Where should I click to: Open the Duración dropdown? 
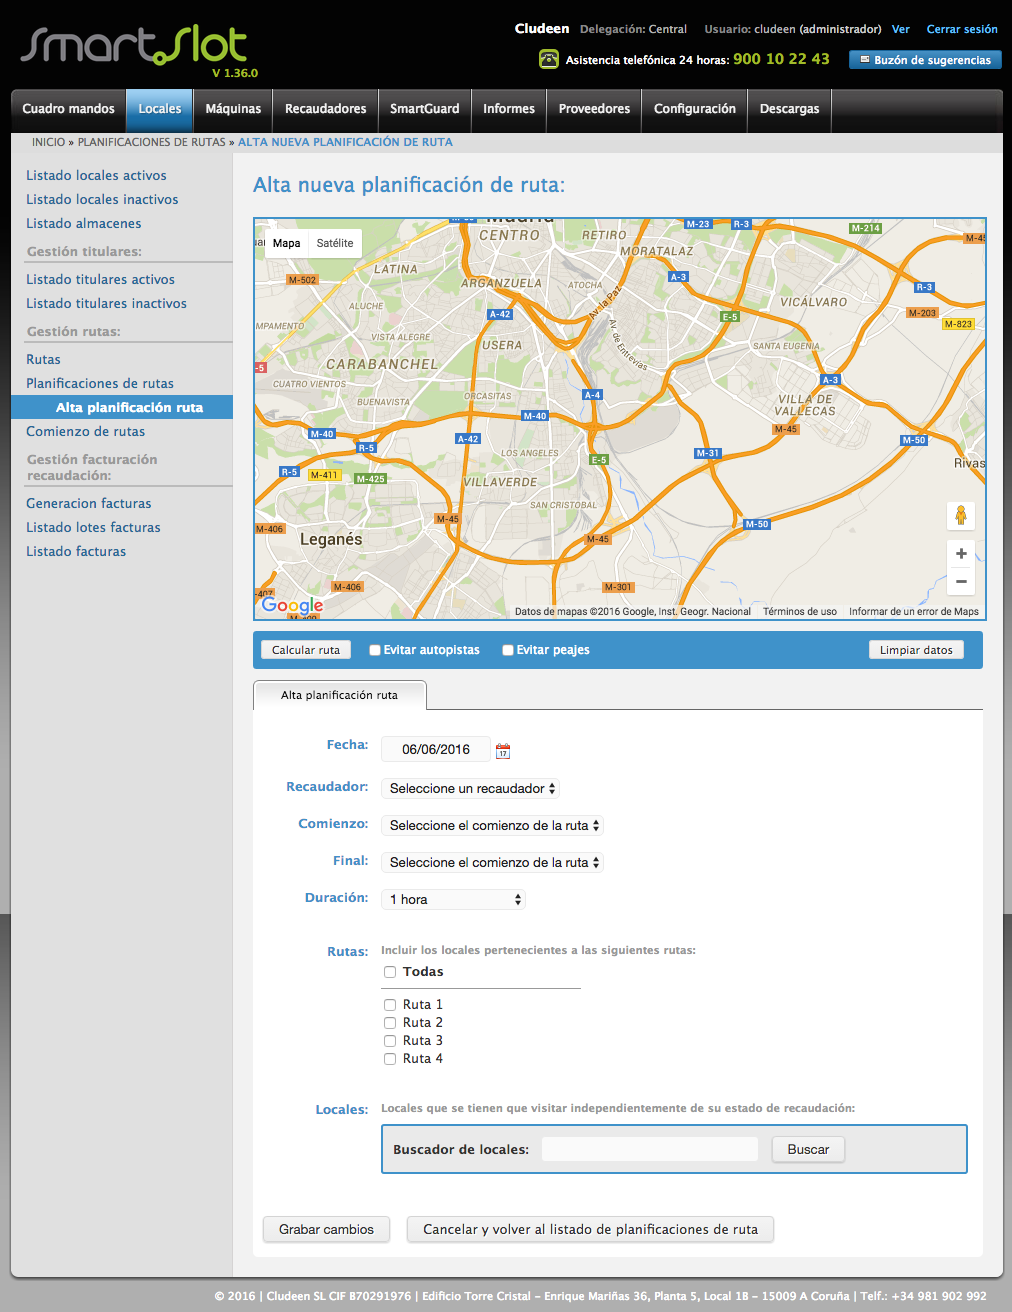point(453,899)
